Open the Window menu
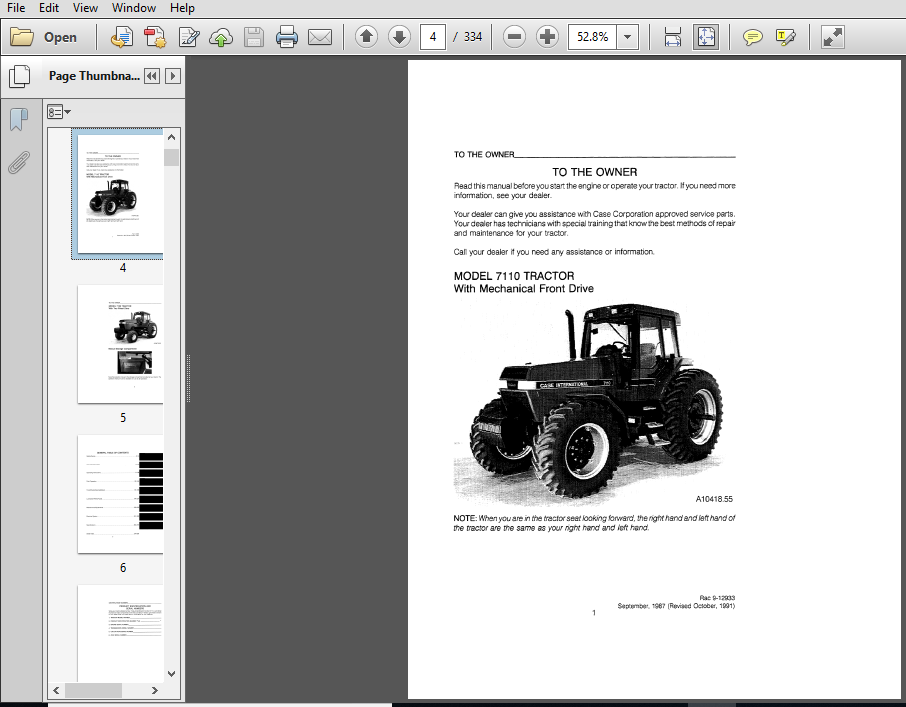Screen dimensions: 906x707 (x=133, y=8)
